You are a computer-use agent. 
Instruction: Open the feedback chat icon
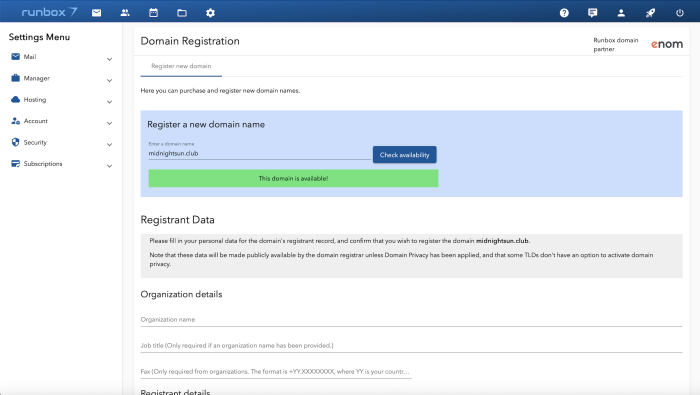[x=593, y=13]
